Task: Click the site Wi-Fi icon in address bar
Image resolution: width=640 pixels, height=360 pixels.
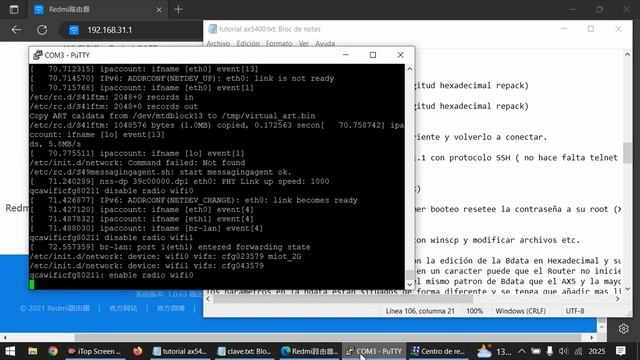Action: click(x=74, y=30)
